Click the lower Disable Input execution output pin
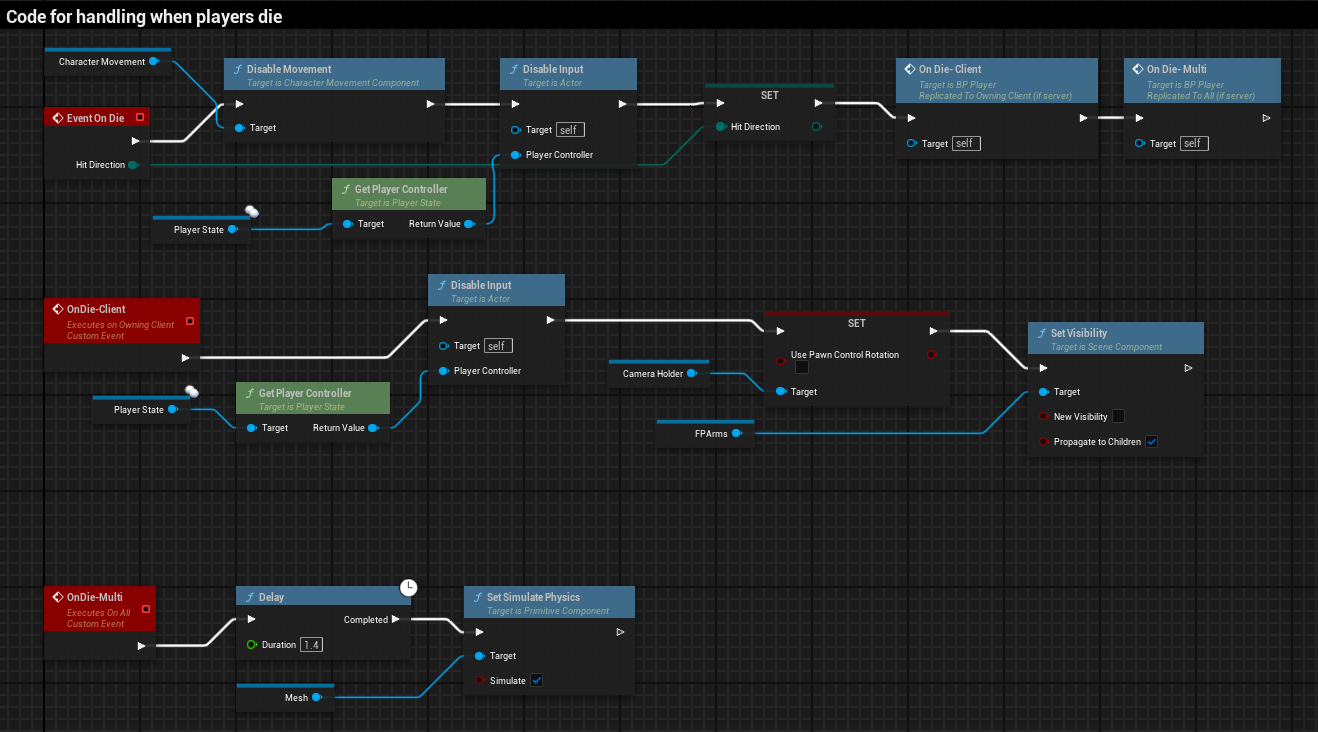 click(551, 320)
